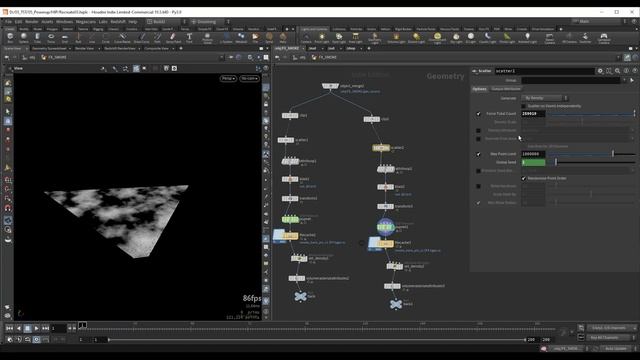Click the group selection arrow button
The image size is (640, 360).
coord(632,80)
